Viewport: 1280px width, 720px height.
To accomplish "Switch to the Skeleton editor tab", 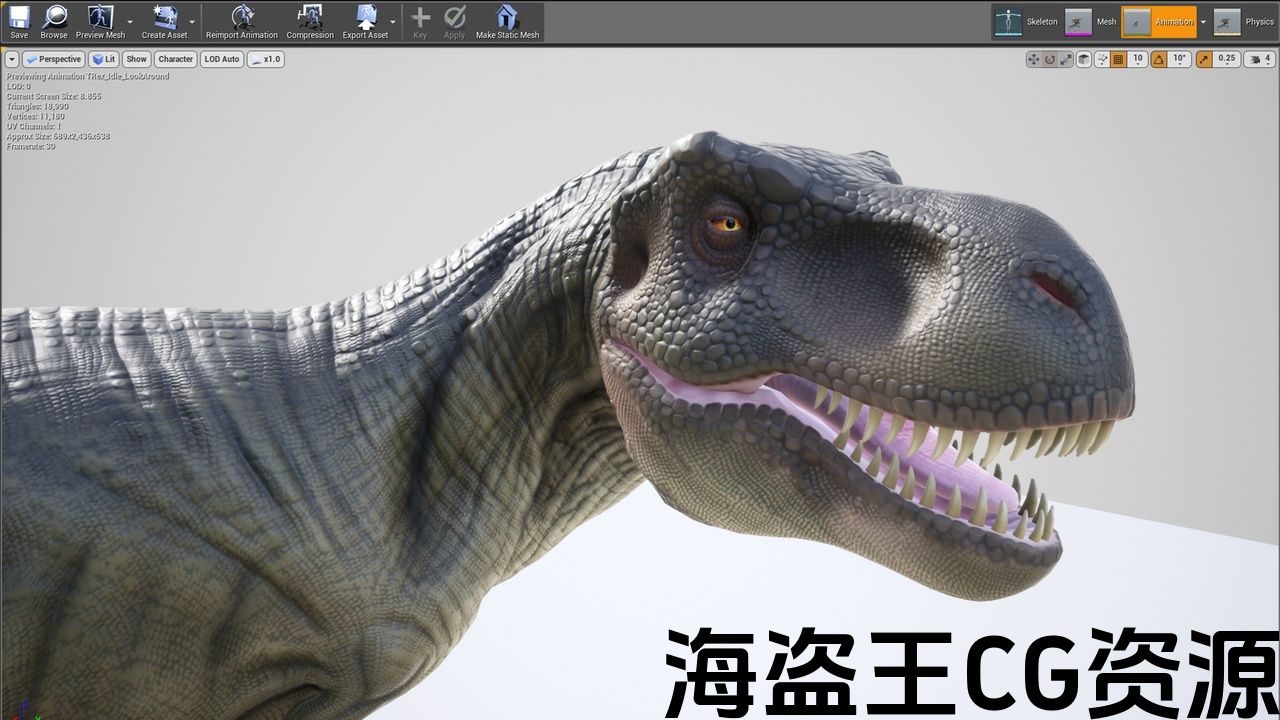I will click(x=1025, y=22).
